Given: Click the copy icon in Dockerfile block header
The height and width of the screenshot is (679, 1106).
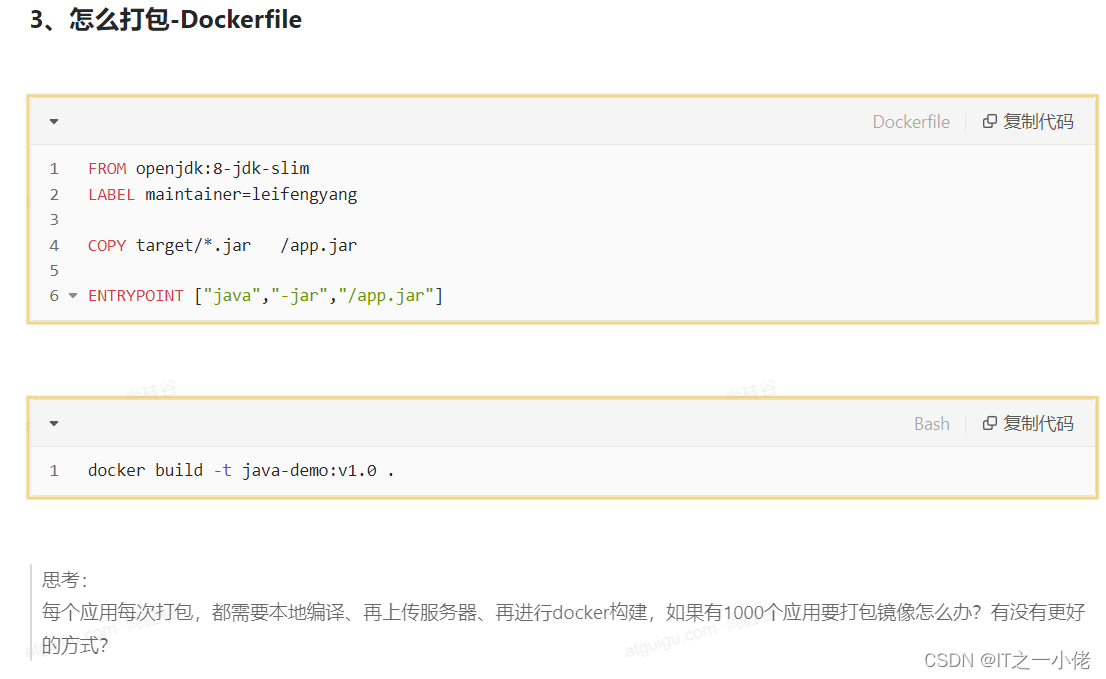Looking at the screenshot, I should pyautogui.click(x=990, y=121).
